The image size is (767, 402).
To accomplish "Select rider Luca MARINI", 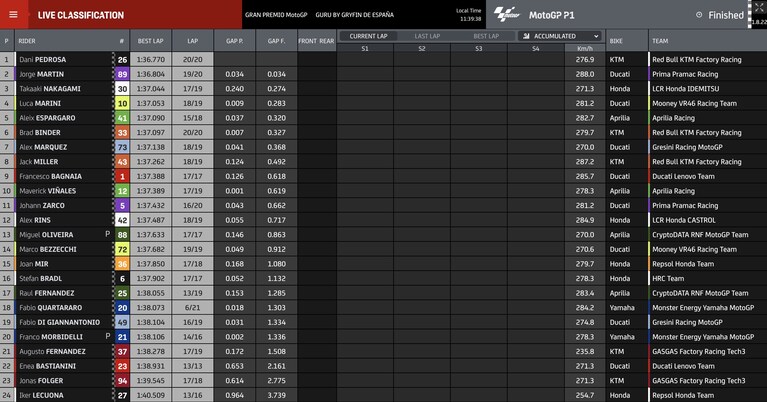I will (x=40, y=103).
